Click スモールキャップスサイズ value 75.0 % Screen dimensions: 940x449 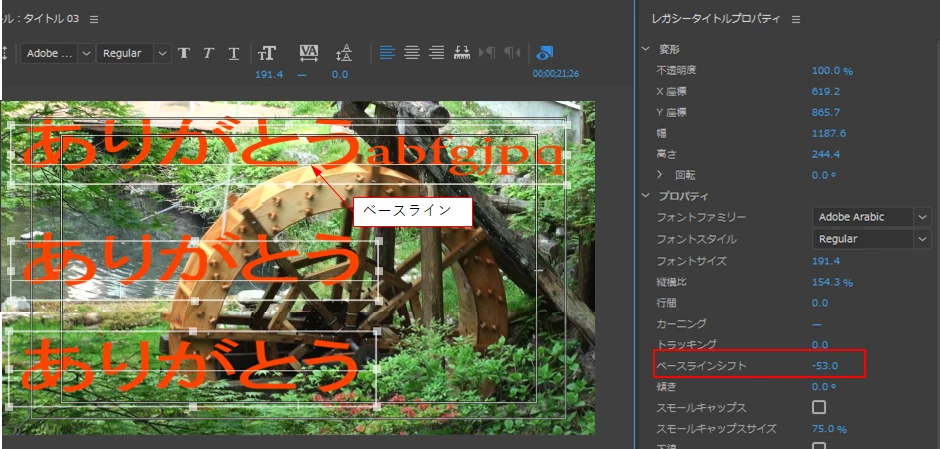point(829,429)
